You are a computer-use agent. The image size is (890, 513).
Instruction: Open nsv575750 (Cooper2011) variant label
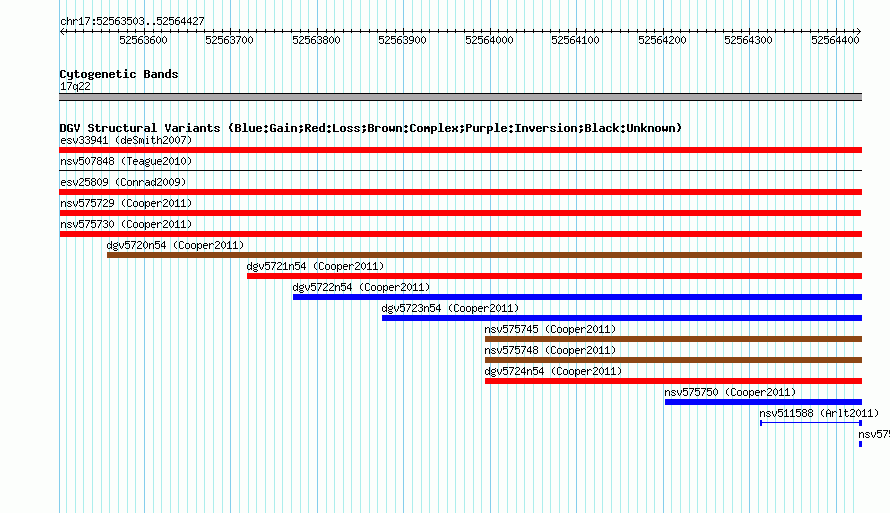click(x=731, y=392)
